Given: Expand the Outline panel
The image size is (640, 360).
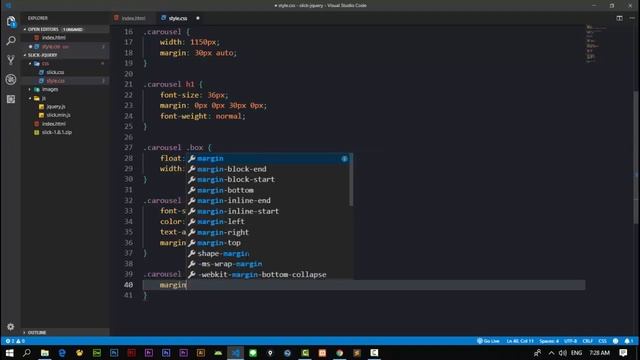Looking at the screenshot, I should pyautogui.click(x=64, y=332).
